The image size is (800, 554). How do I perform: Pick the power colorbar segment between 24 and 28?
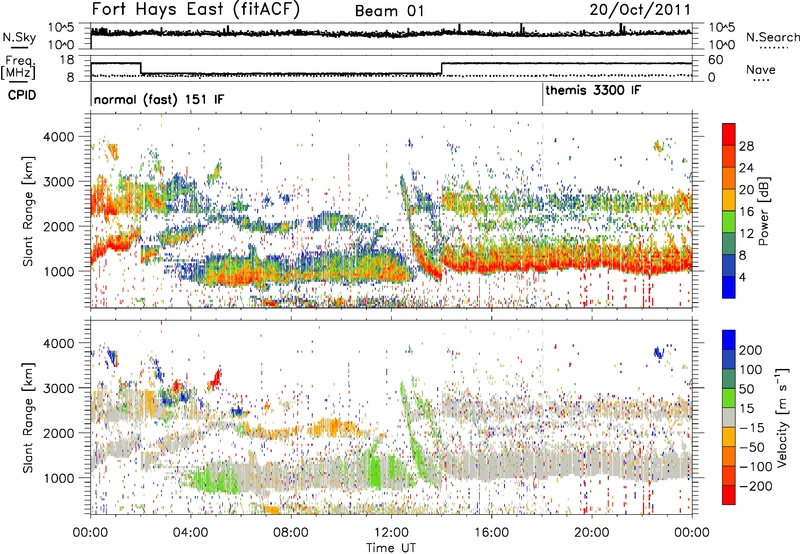(x=729, y=156)
